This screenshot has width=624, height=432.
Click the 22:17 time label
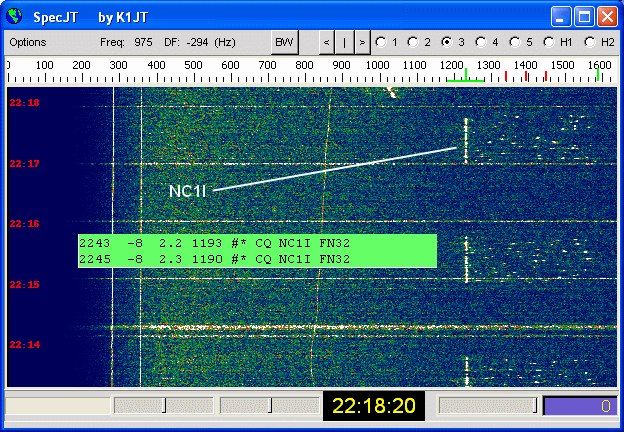click(25, 163)
